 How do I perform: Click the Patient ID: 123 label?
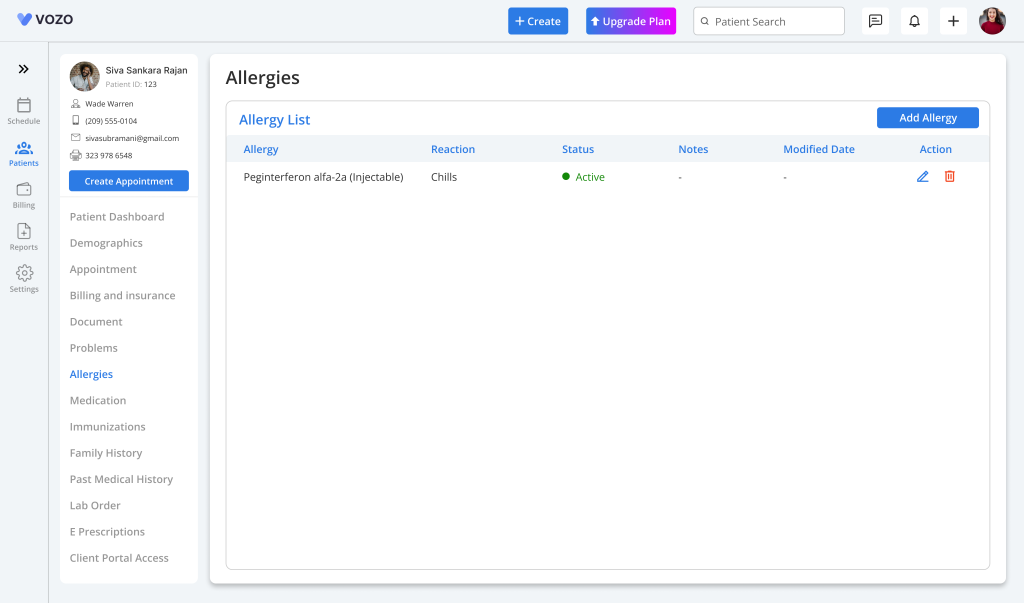(131, 84)
